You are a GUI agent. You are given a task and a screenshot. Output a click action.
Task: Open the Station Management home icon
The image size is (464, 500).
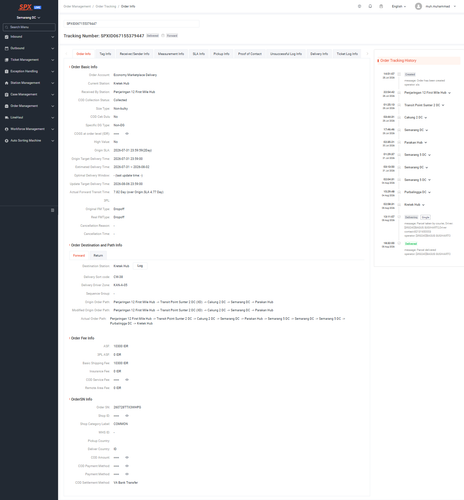(7, 83)
